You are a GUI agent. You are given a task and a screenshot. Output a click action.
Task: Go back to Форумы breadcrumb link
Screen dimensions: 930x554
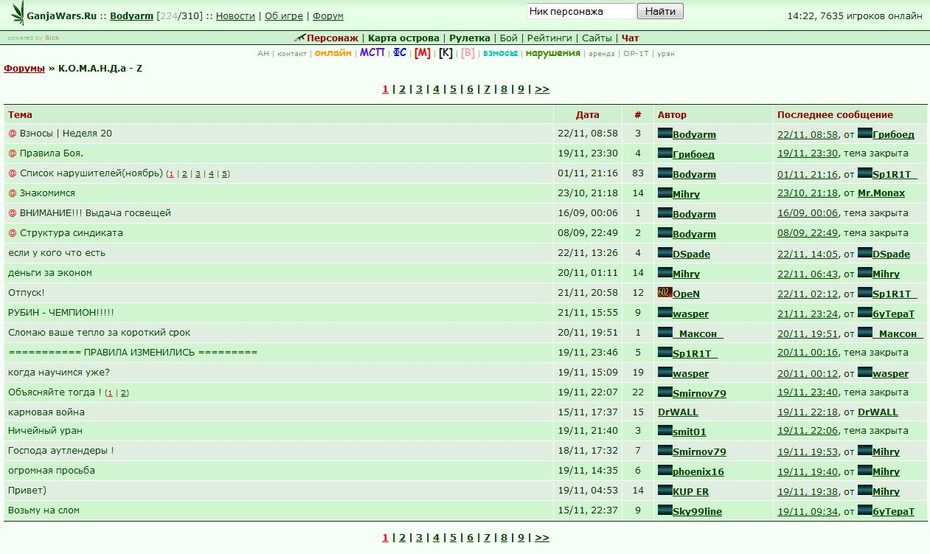(24, 68)
